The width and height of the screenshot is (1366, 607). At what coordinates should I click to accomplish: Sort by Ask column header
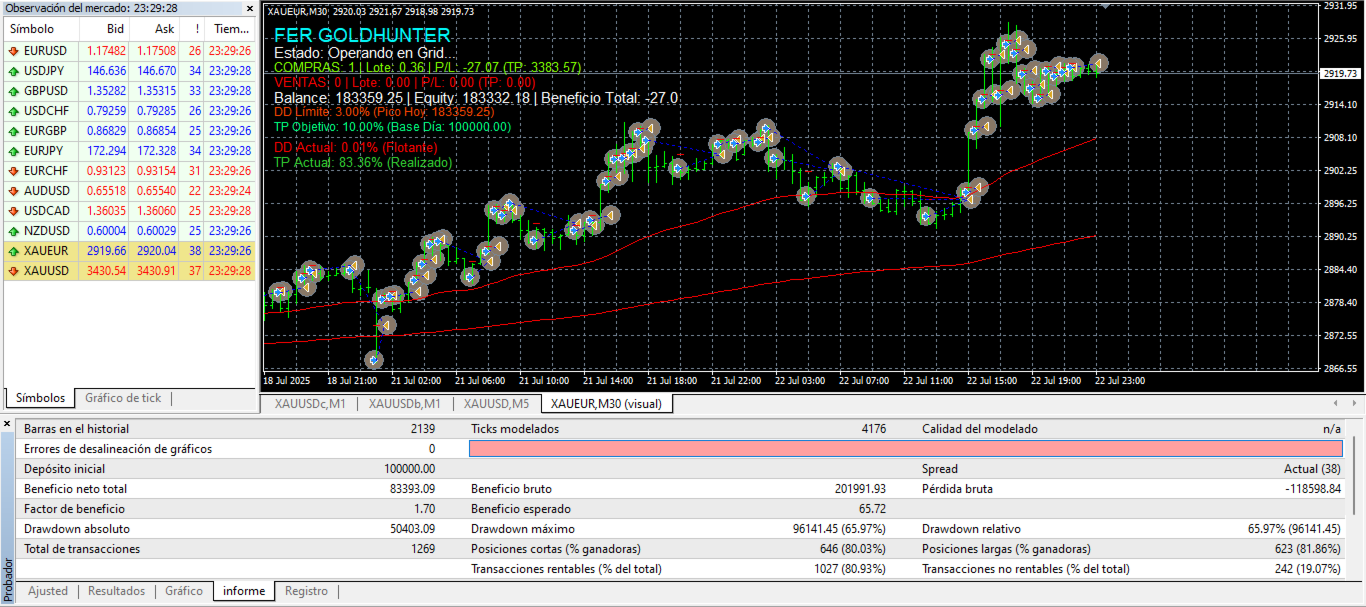(155, 29)
